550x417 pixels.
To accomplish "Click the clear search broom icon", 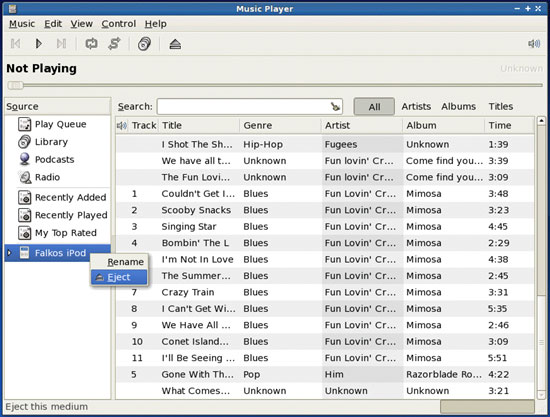I will pos(335,107).
